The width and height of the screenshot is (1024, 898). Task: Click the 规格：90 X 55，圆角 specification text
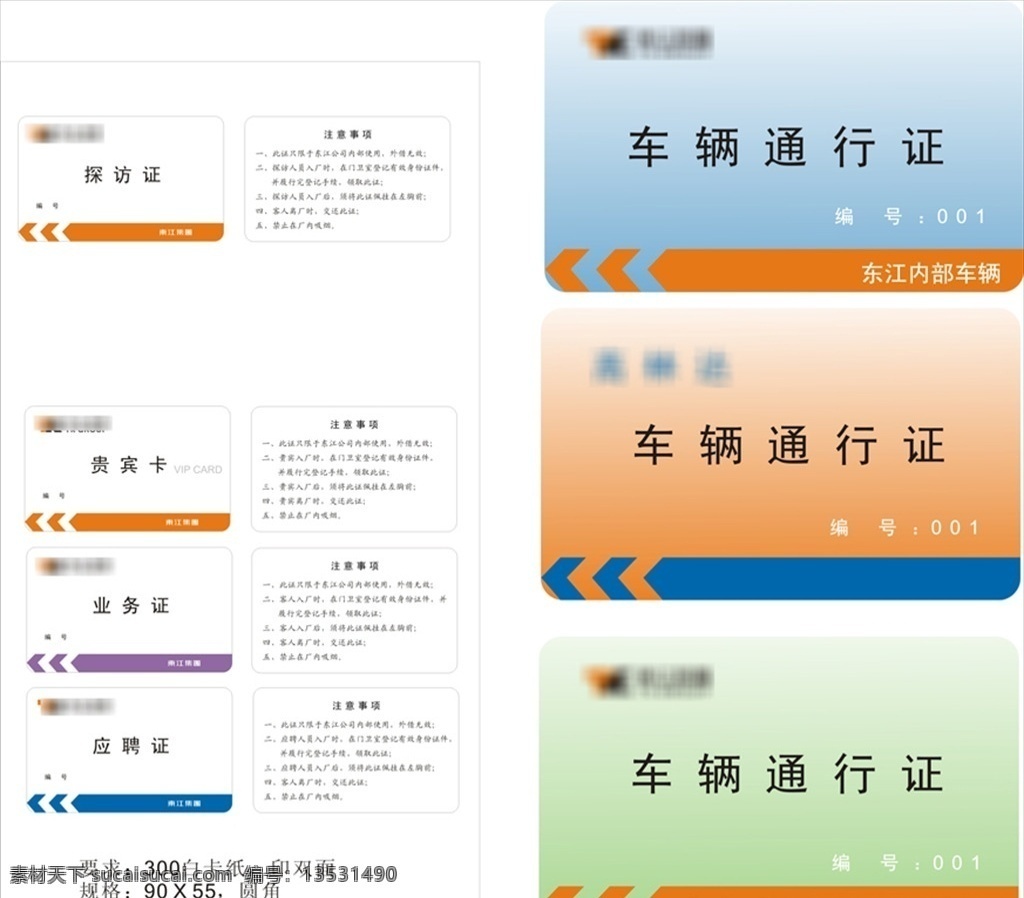180,890
